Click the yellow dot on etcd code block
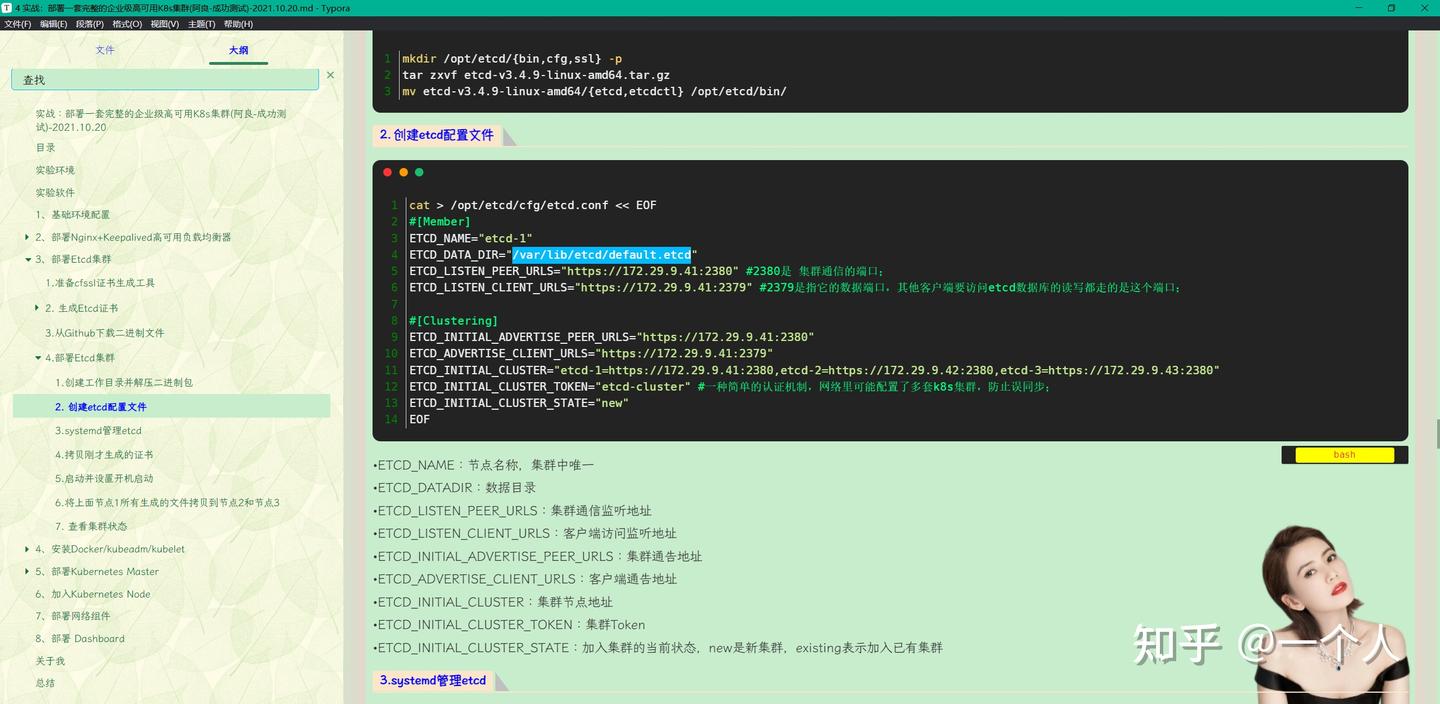The width and height of the screenshot is (1440, 704). tap(403, 171)
